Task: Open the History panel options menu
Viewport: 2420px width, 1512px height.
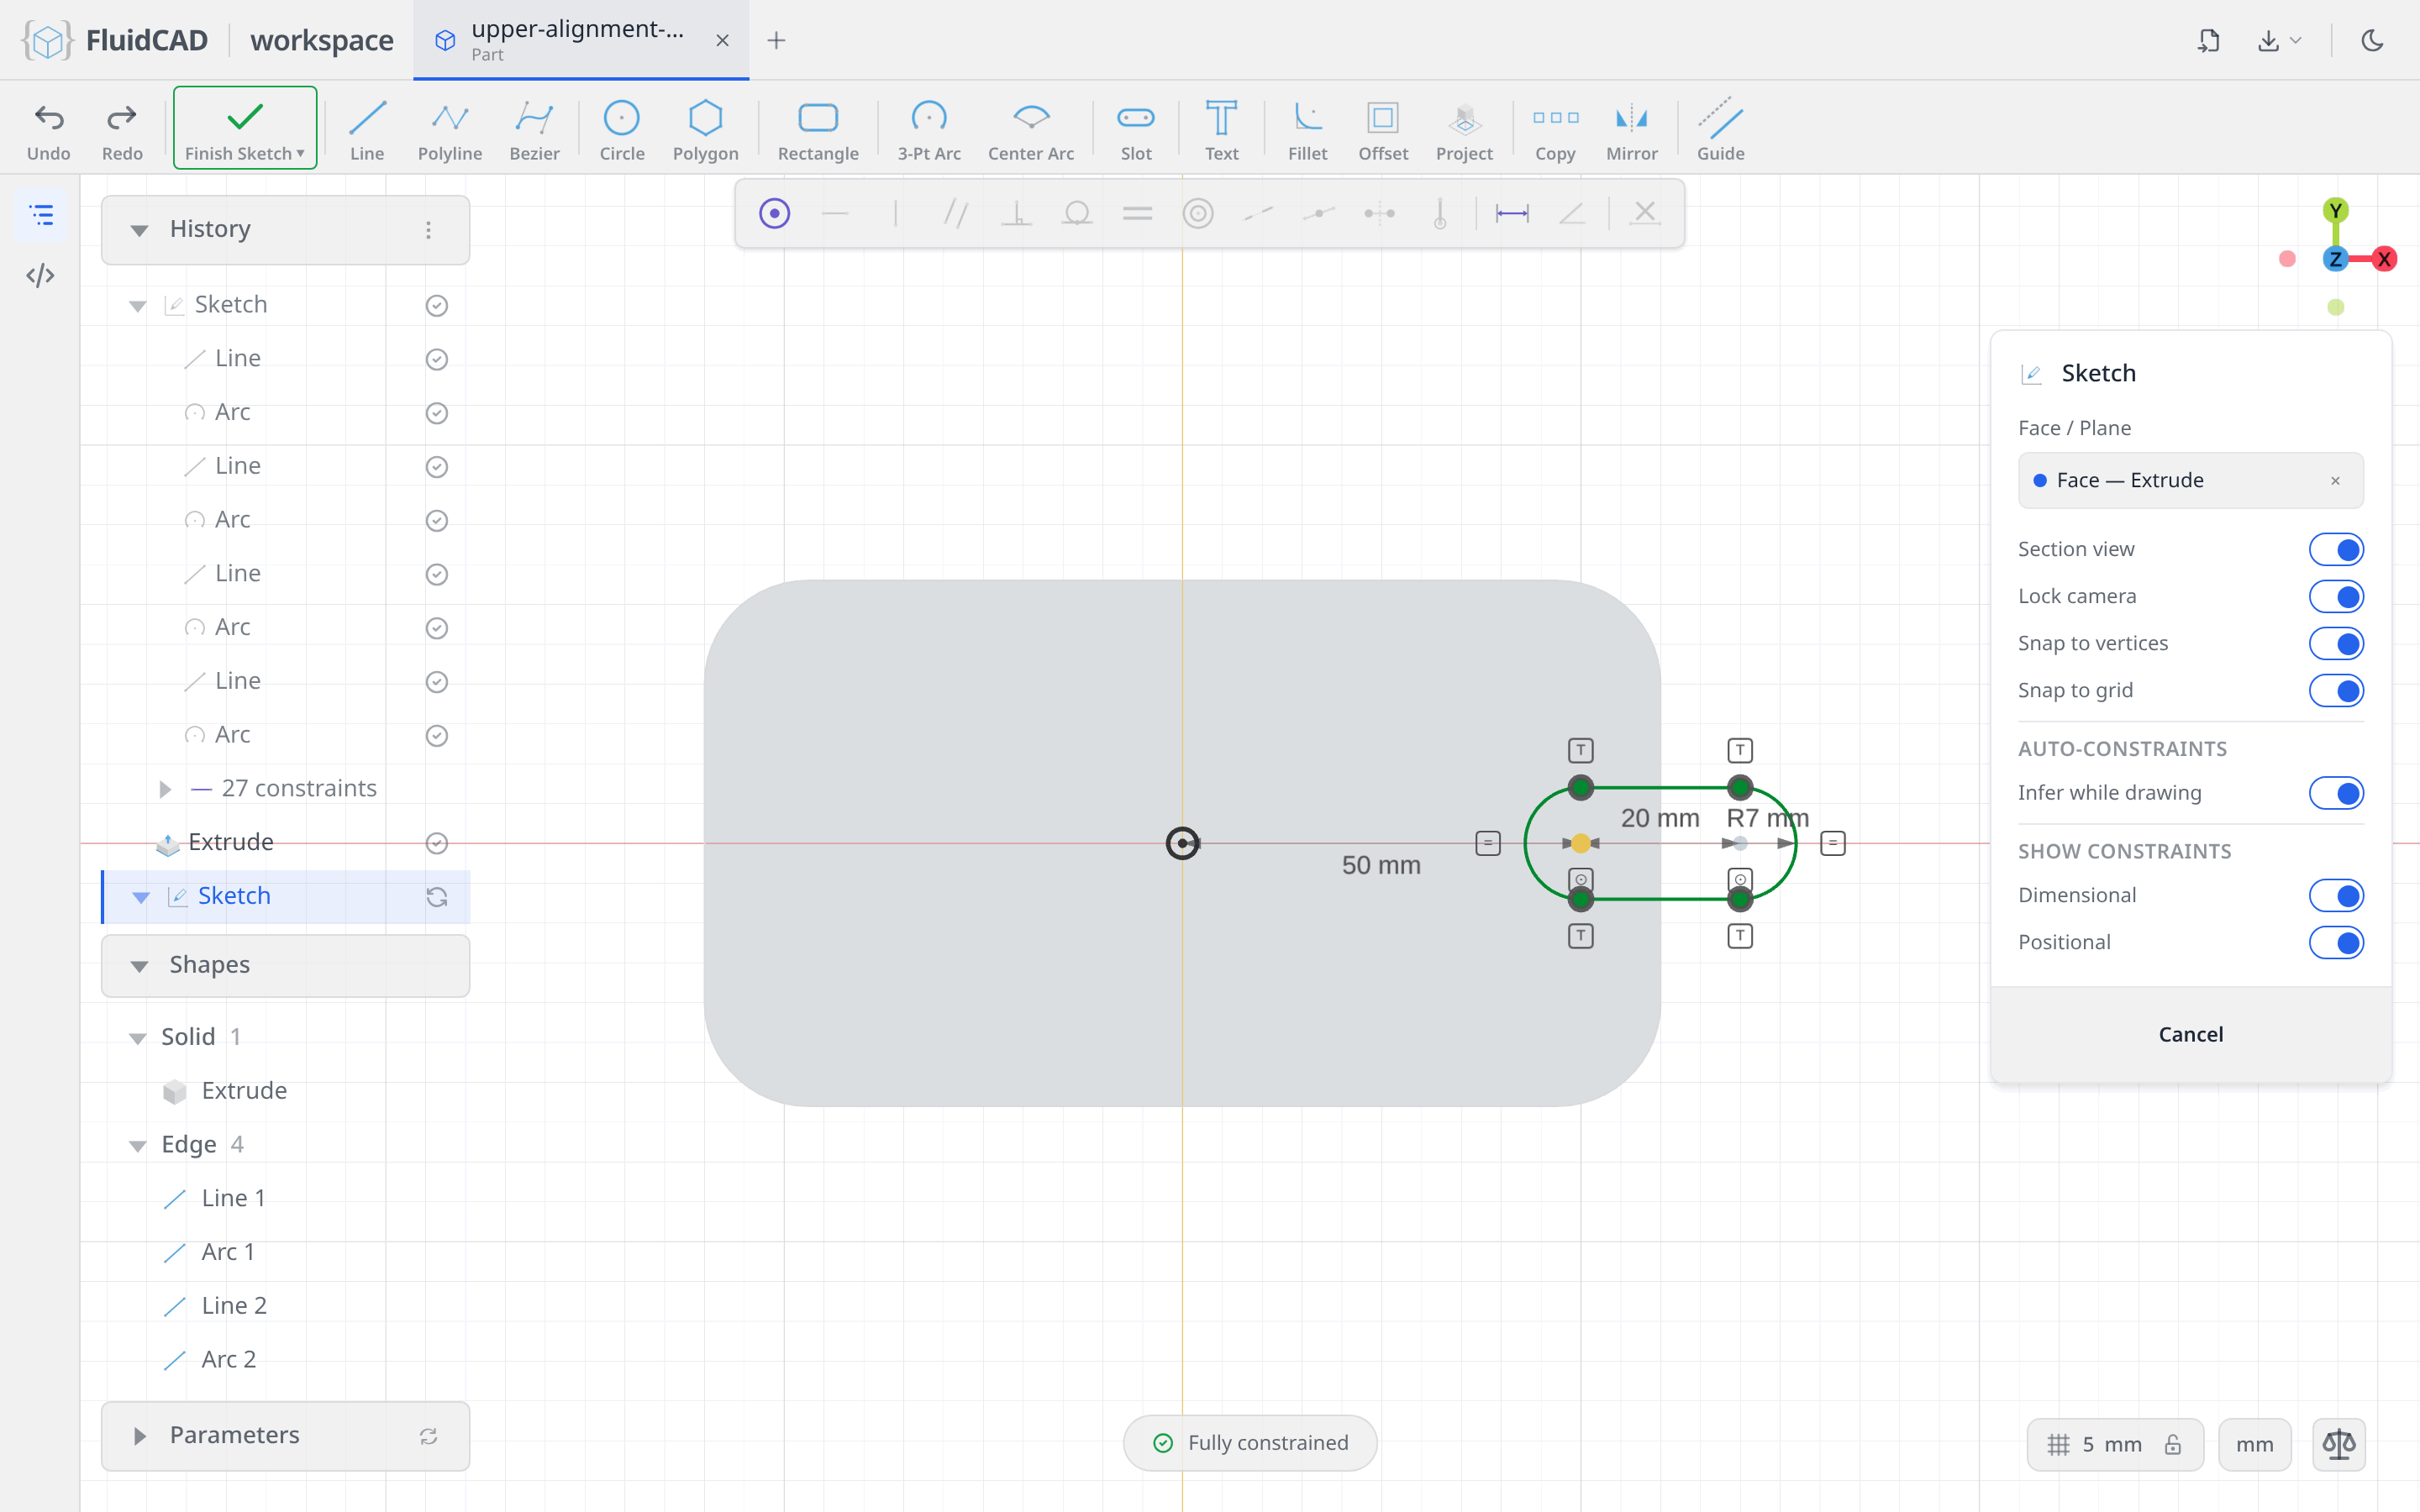Action: 428,230
